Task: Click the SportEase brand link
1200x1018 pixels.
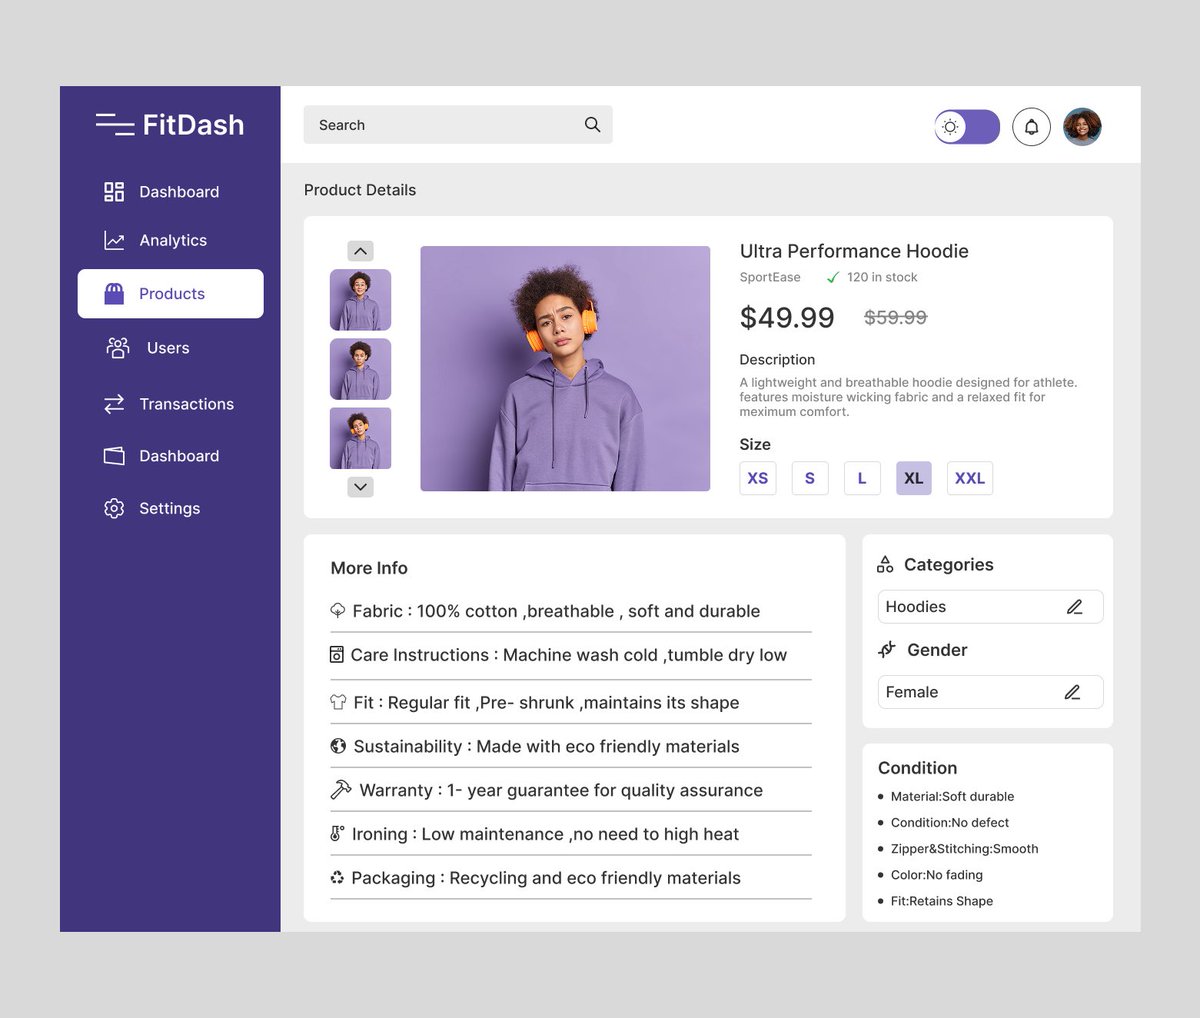Action: coord(770,278)
